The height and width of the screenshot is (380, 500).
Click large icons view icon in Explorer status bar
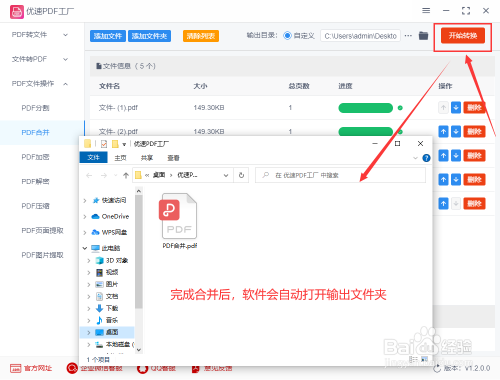[x=424, y=359]
